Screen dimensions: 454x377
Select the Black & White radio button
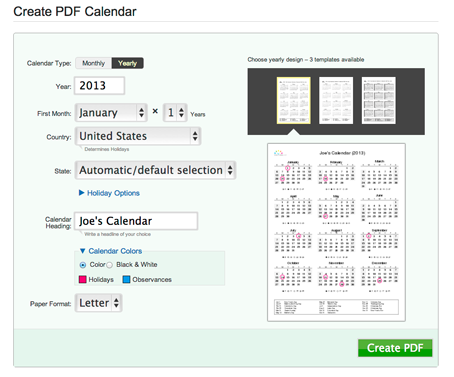coord(109,265)
